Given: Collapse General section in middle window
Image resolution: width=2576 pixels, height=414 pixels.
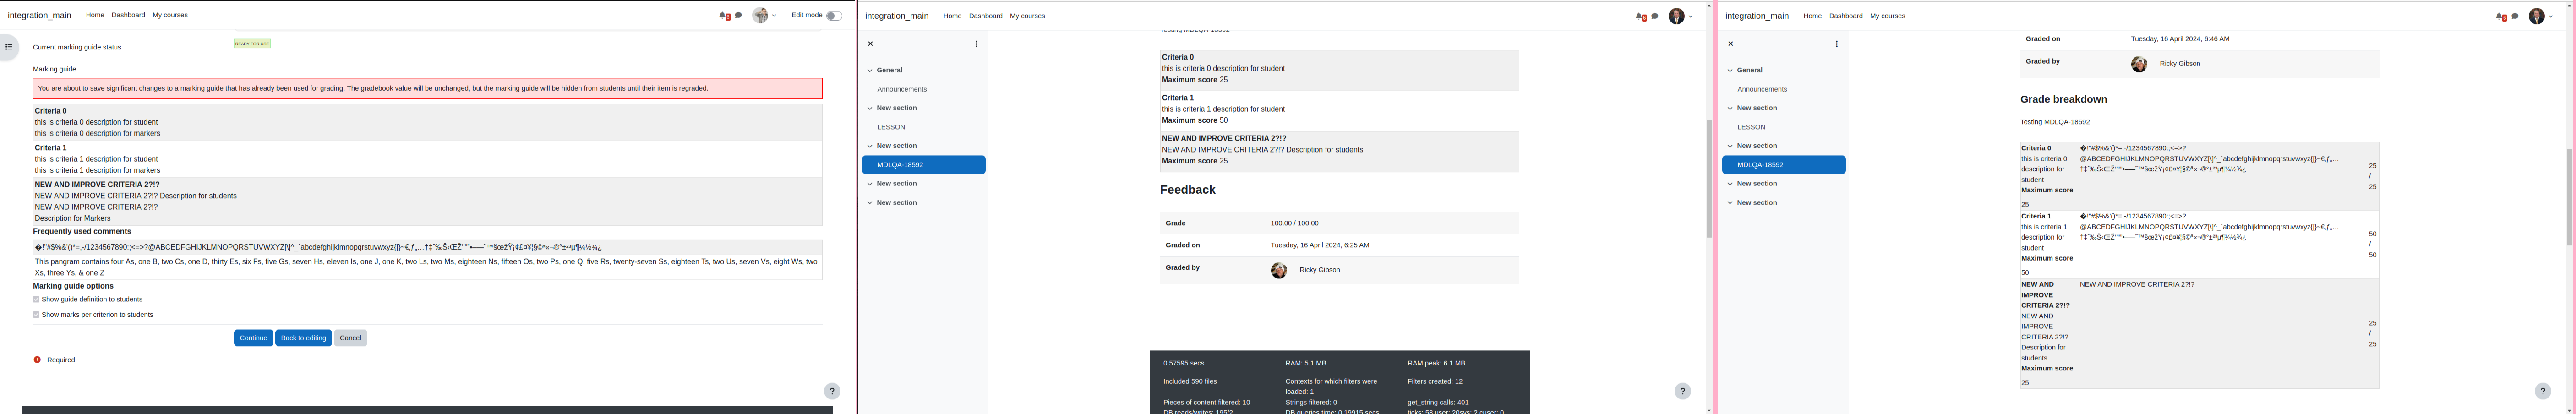Looking at the screenshot, I should pyautogui.click(x=870, y=70).
